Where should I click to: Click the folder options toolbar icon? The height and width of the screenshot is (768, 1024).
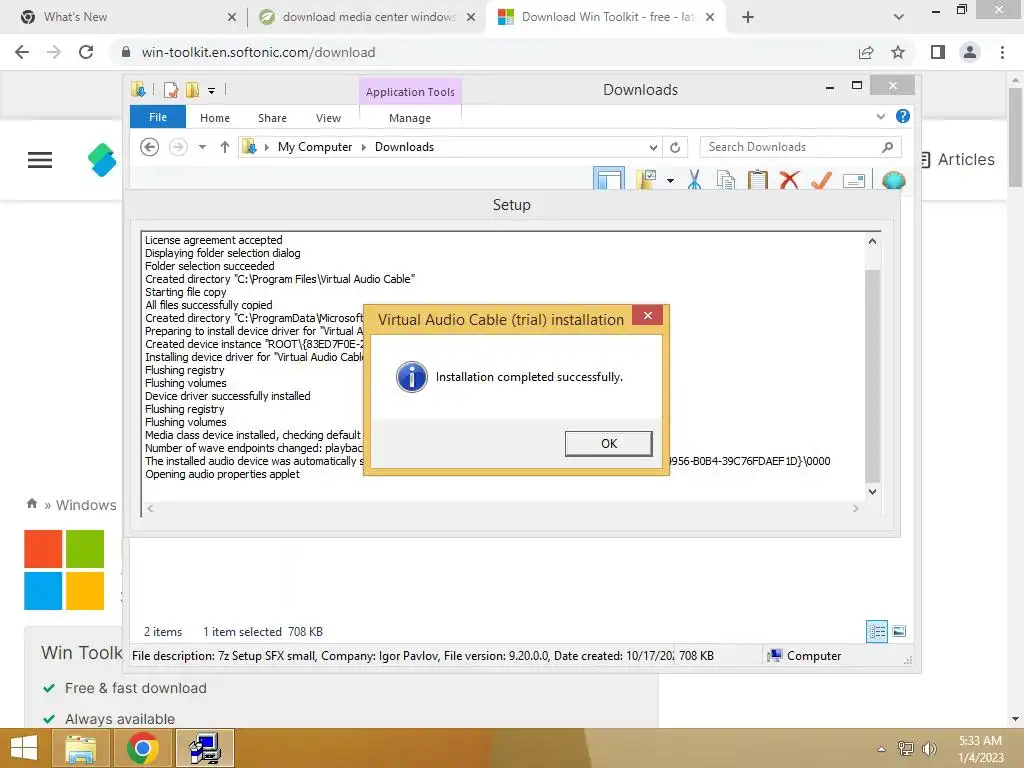[x=647, y=179]
